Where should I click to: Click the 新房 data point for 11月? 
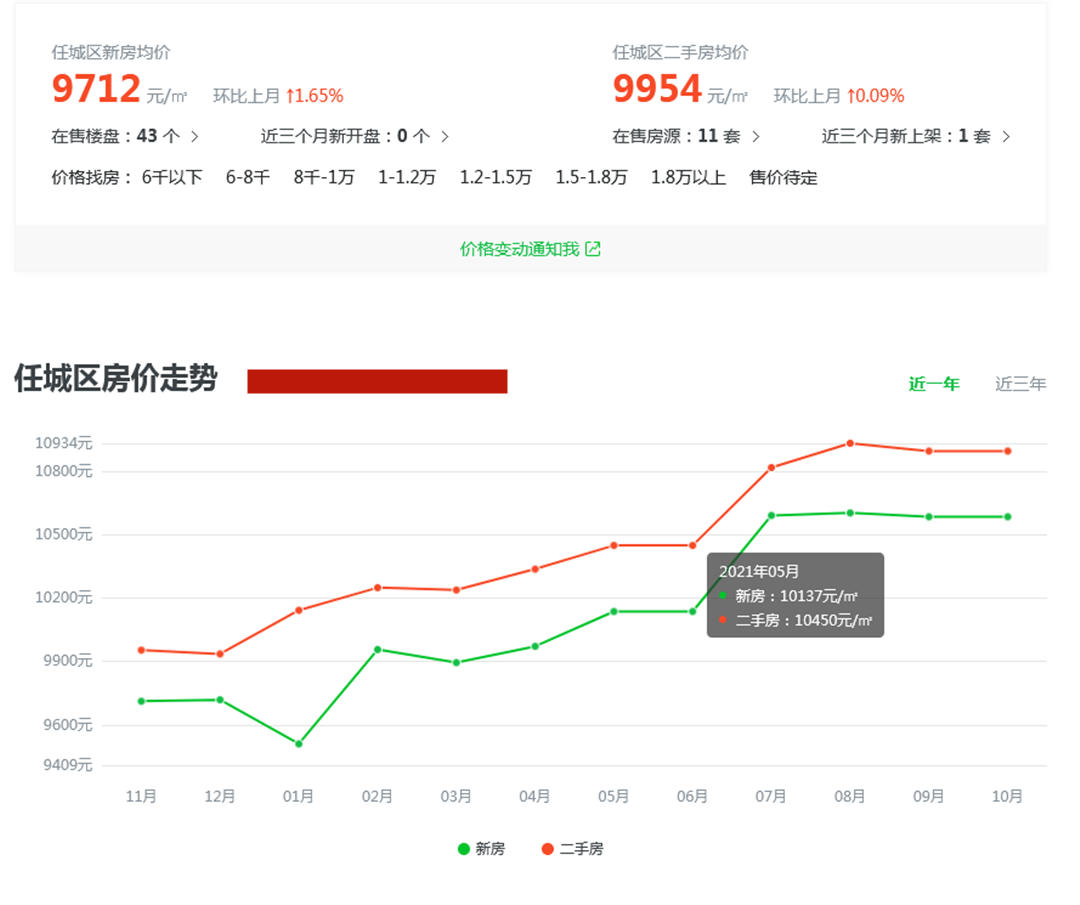tap(141, 701)
